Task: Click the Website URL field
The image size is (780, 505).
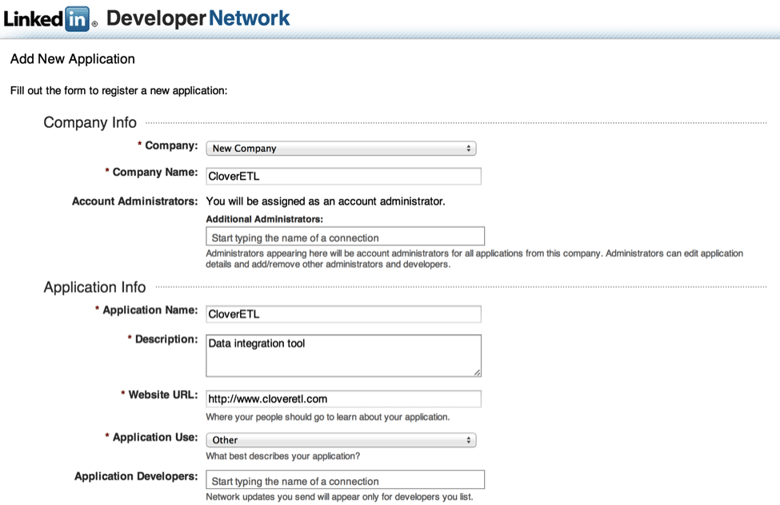Action: 343,399
